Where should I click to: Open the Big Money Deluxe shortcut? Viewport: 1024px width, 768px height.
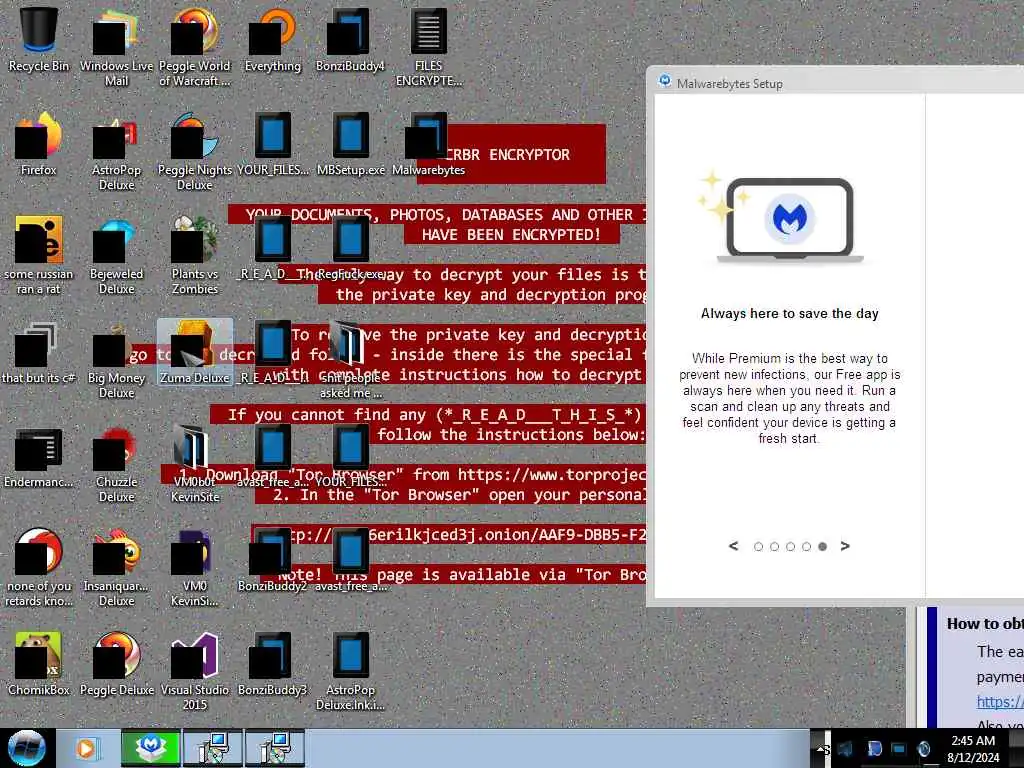click(116, 359)
